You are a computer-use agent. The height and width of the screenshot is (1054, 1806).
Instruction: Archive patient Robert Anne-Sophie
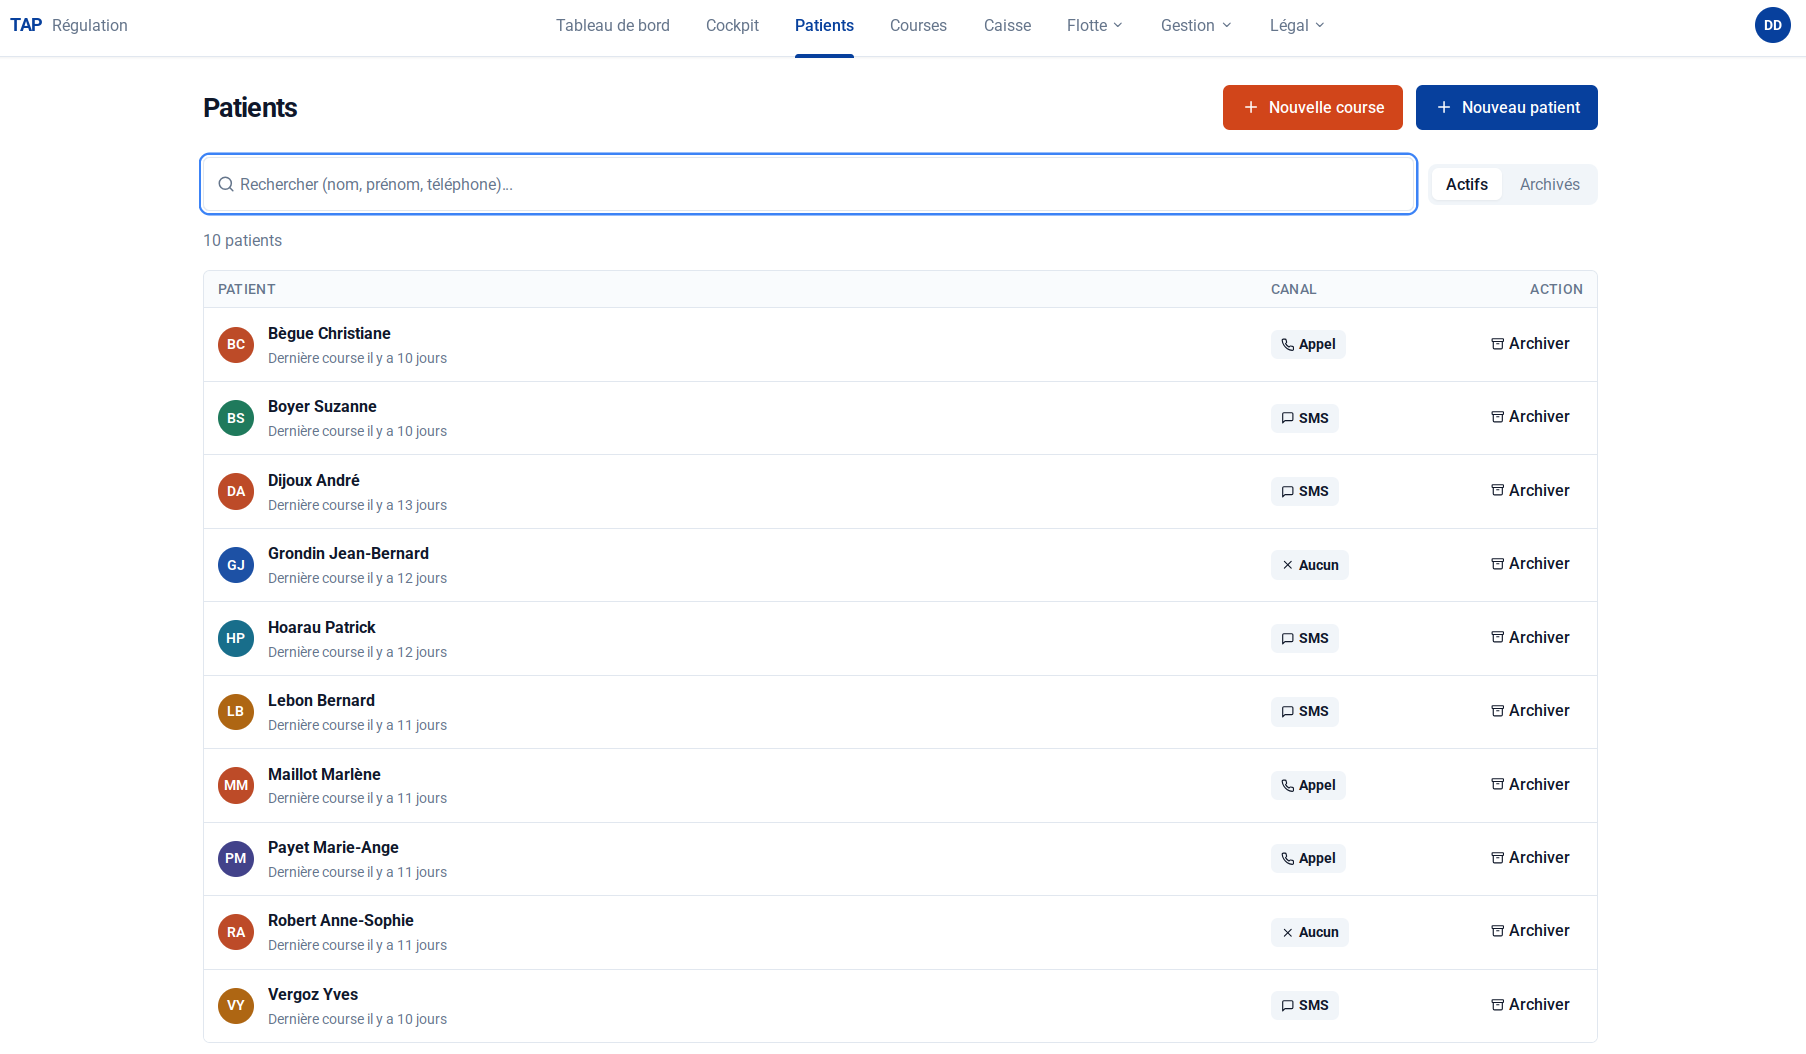[1530, 931]
